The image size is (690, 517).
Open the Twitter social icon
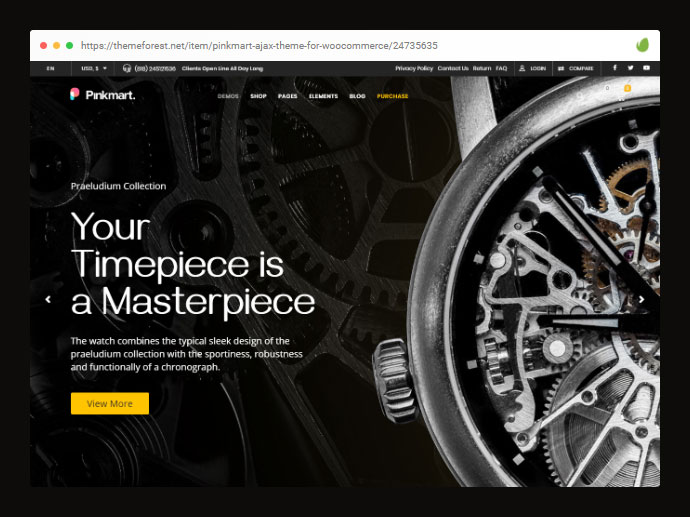click(x=631, y=68)
